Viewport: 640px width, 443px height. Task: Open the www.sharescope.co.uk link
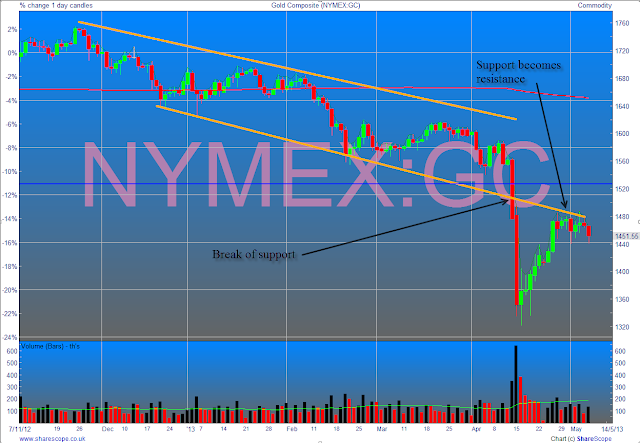52,439
